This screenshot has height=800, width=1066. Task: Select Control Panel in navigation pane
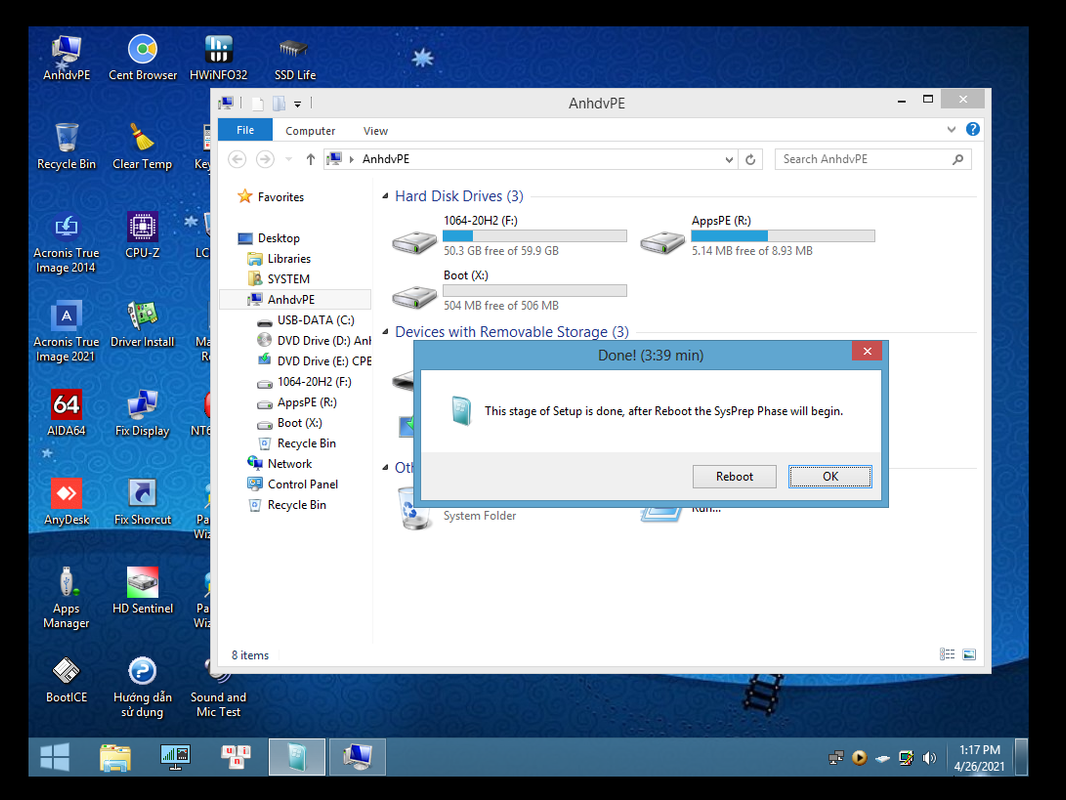point(293,484)
